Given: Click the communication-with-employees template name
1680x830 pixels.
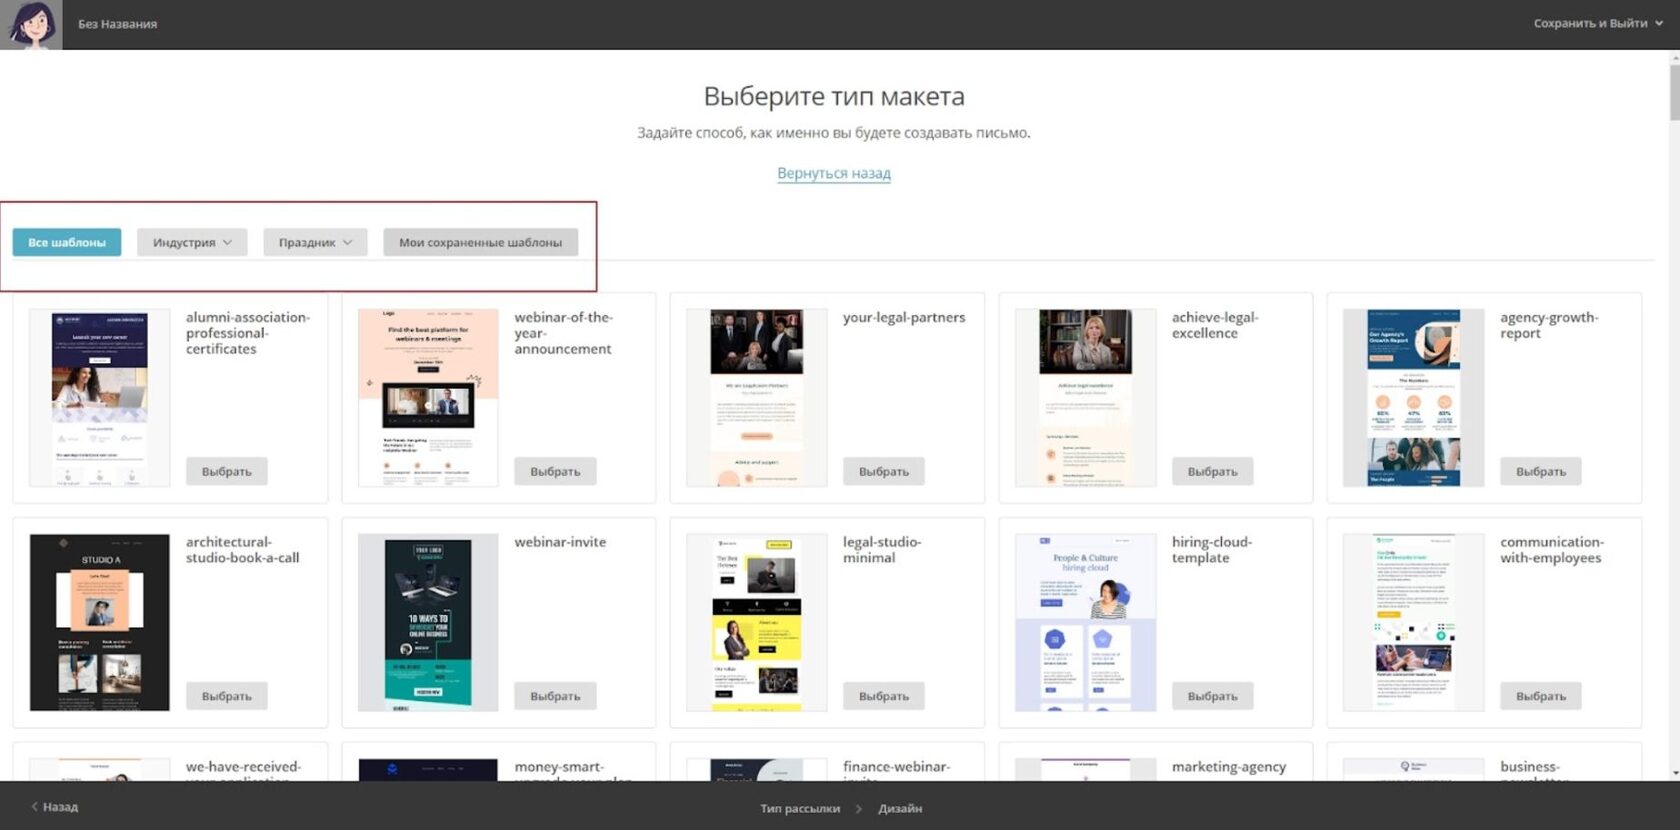Looking at the screenshot, I should point(1552,550).
